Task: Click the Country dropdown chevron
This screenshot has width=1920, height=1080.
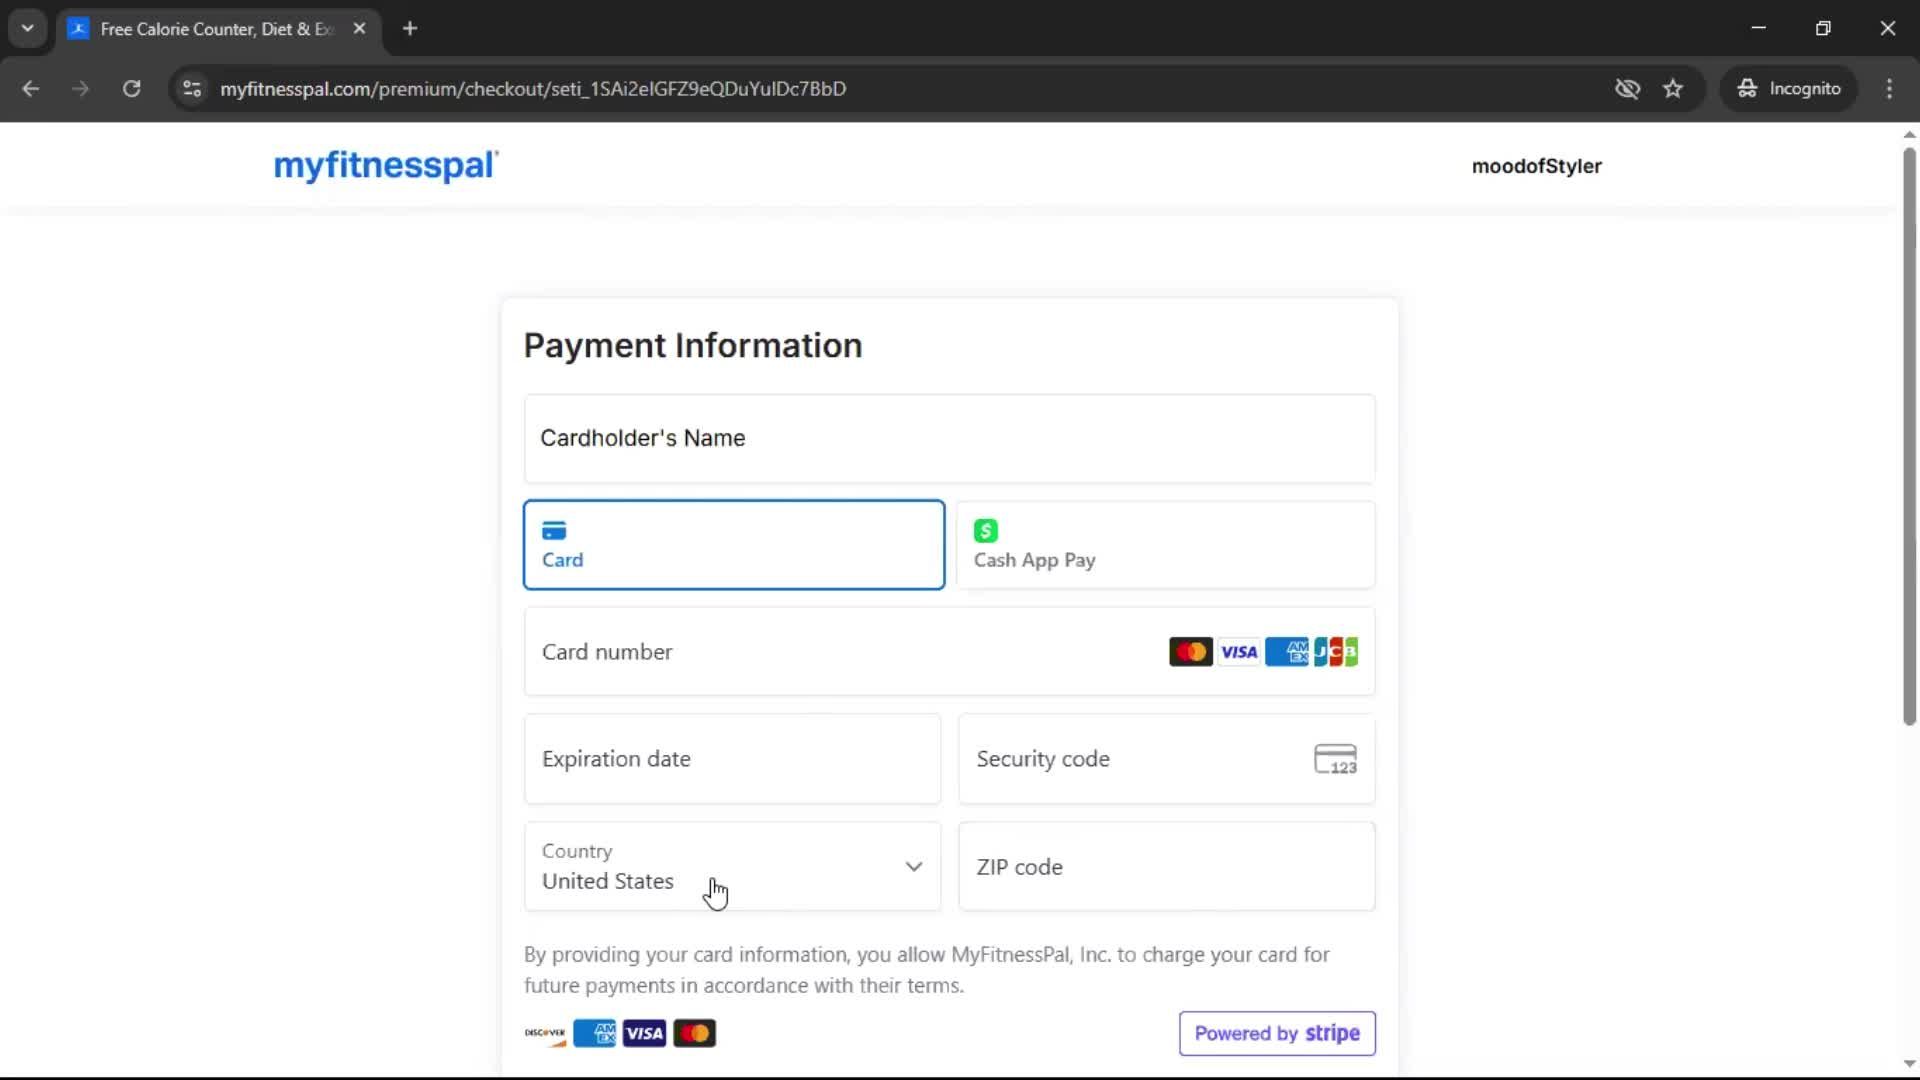Action: 913,866
